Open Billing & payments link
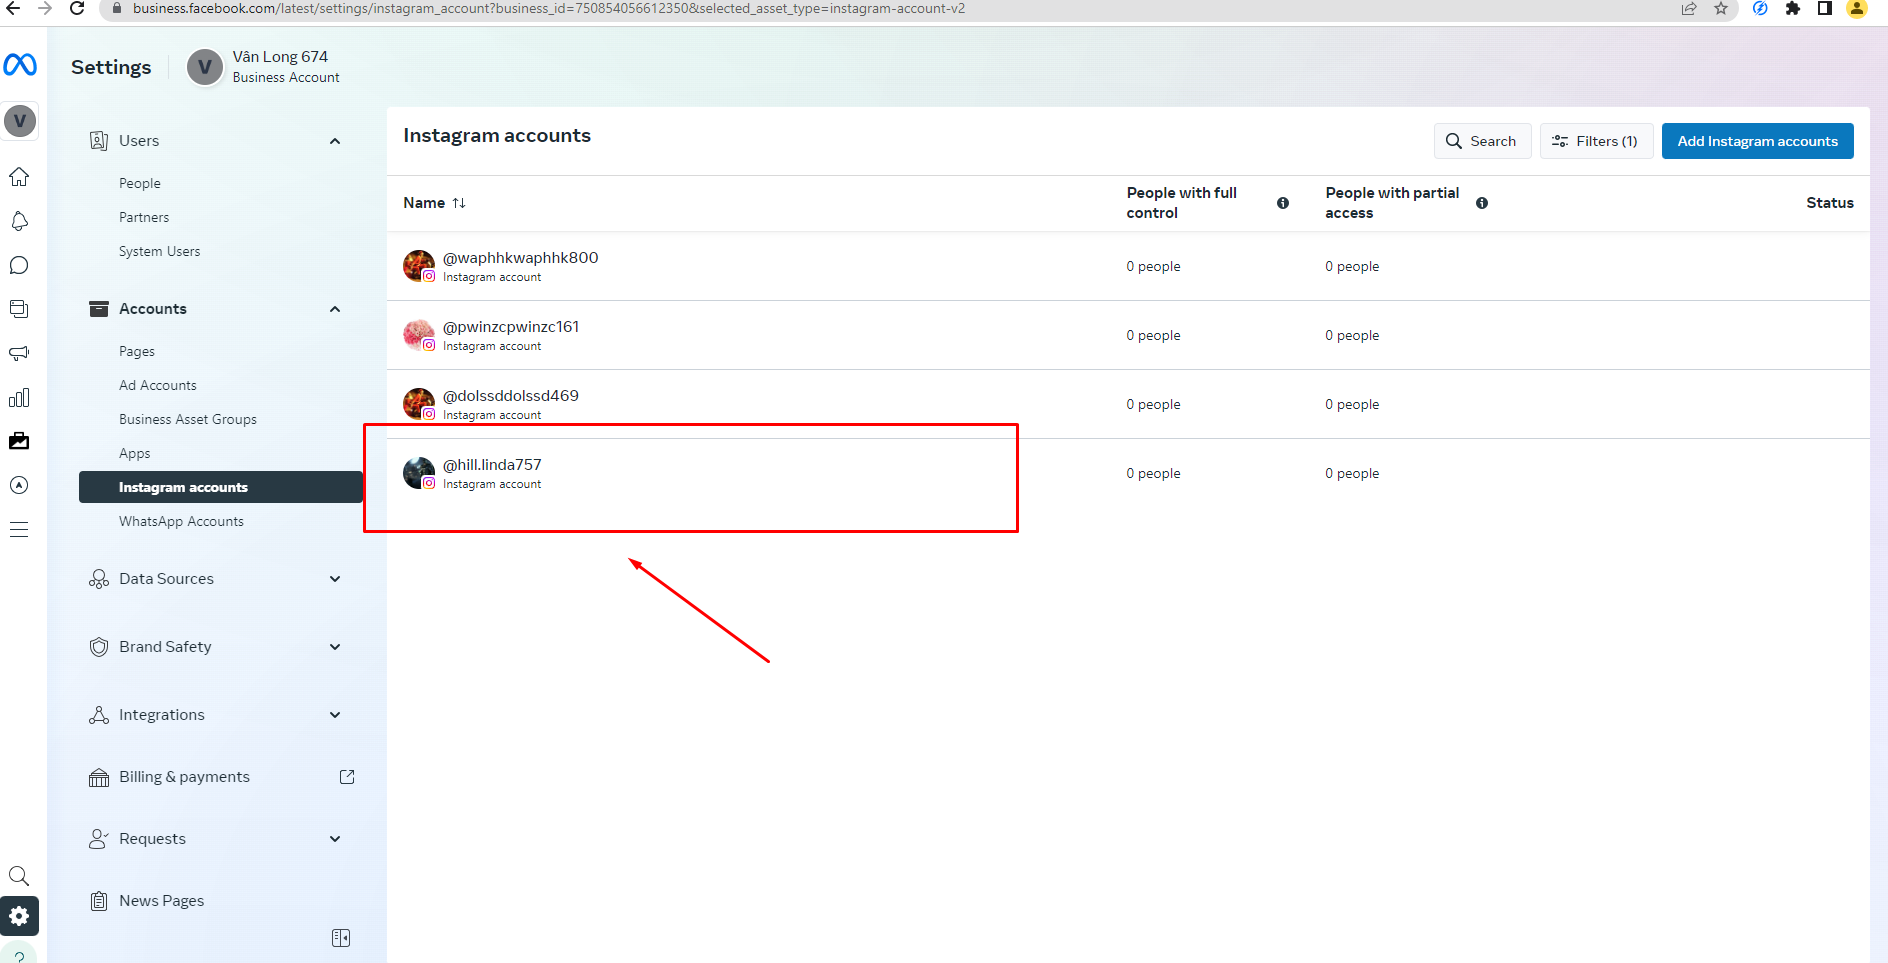This screenshot has width=1888, height=963. (x=184, y=777)
